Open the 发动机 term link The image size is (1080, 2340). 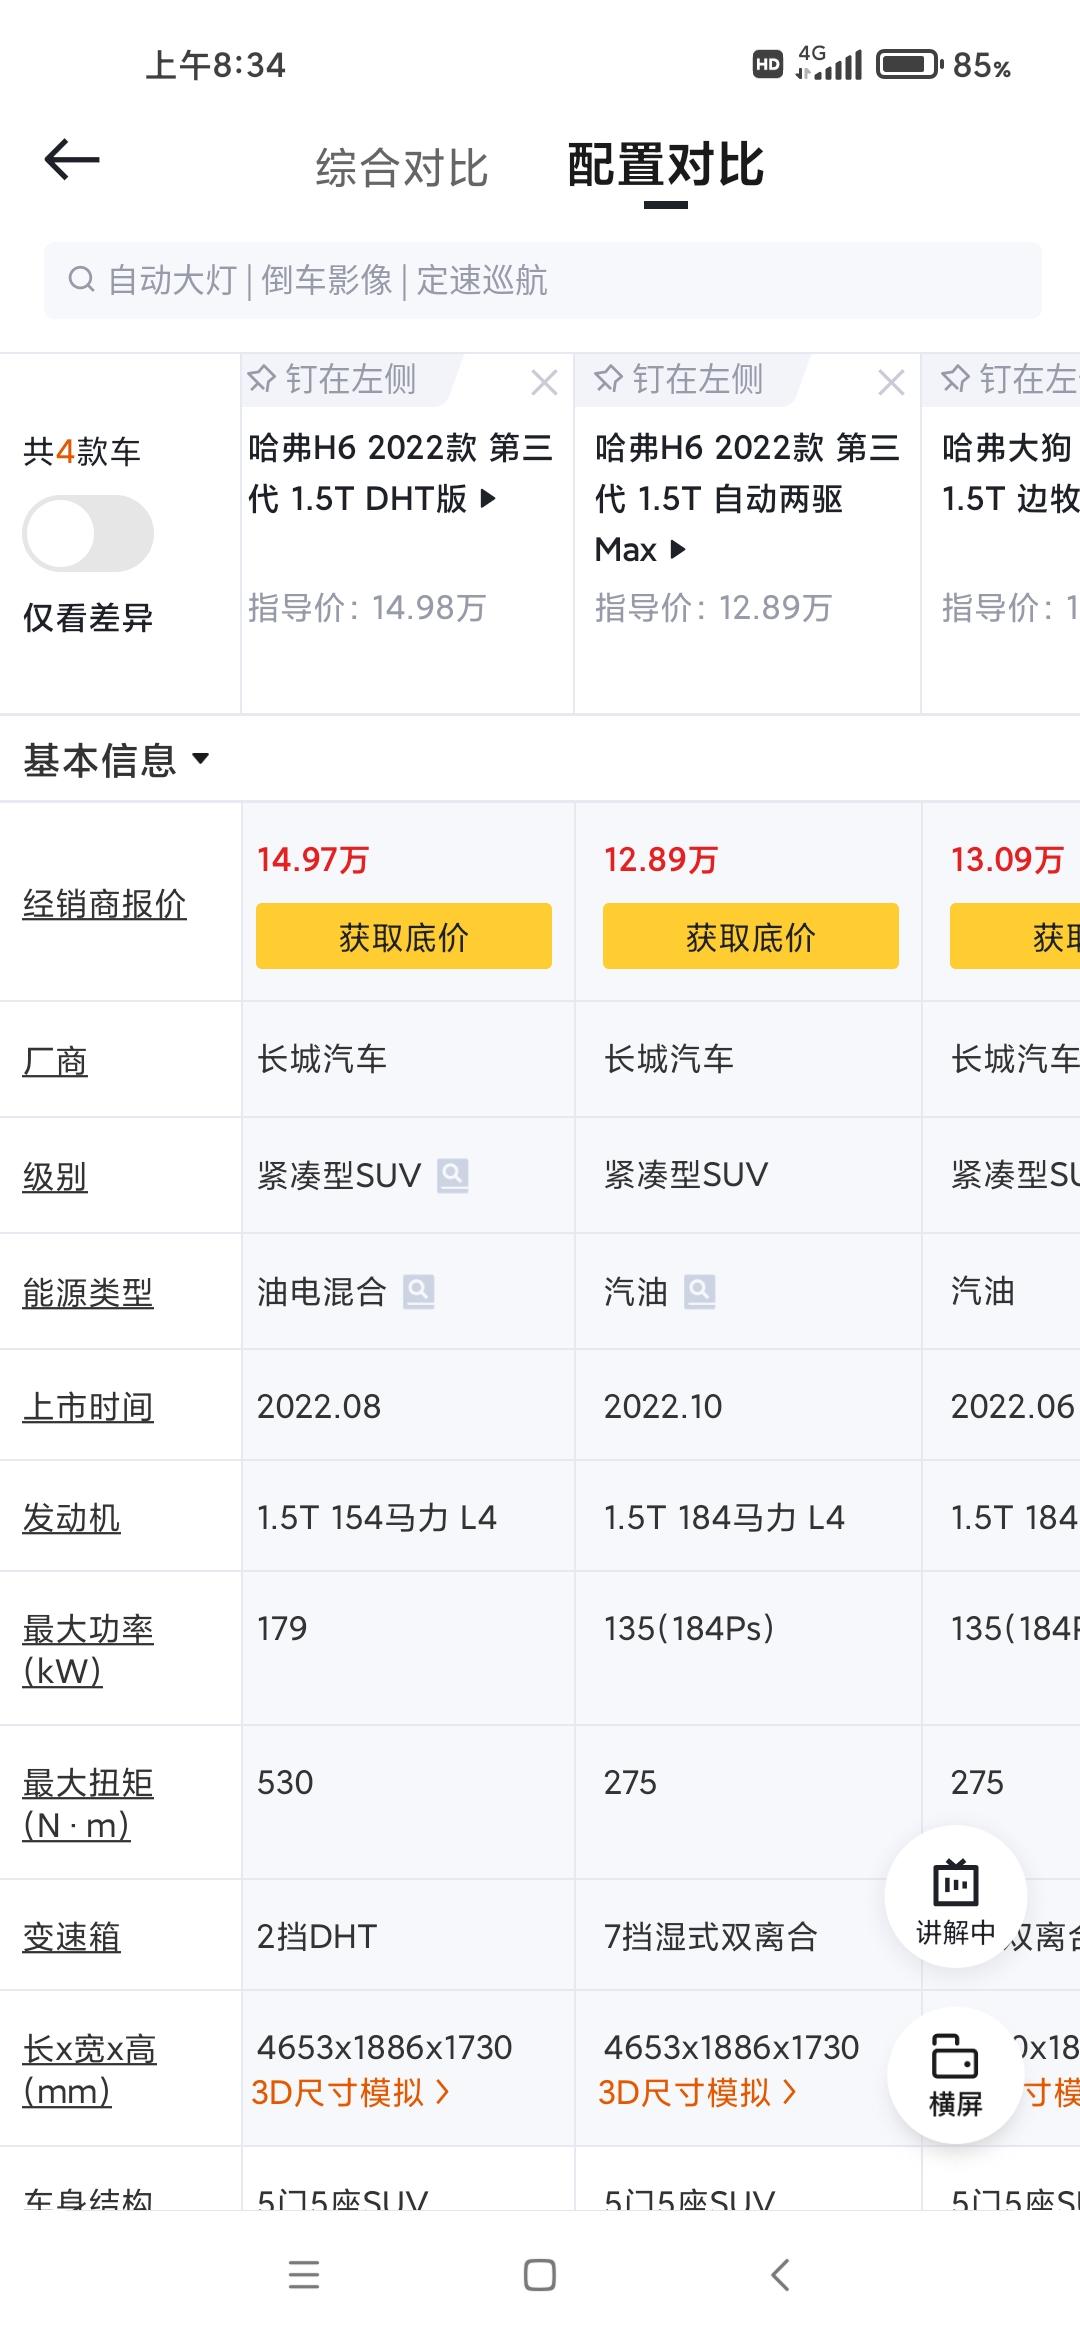[x=72, y=1518]
